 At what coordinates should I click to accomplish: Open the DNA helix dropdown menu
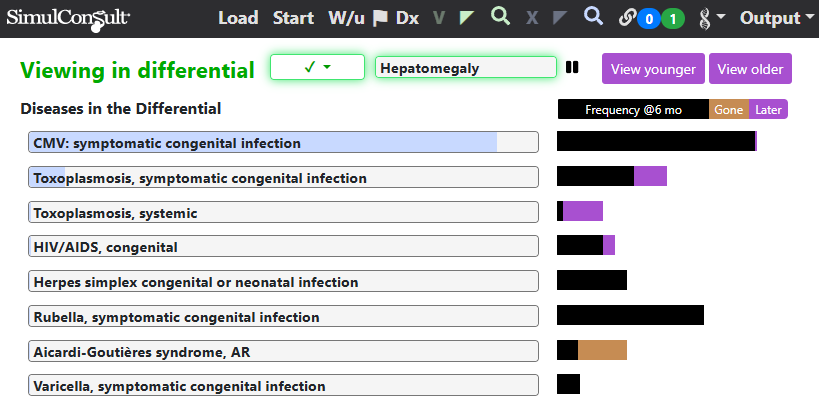click(712, 19)
